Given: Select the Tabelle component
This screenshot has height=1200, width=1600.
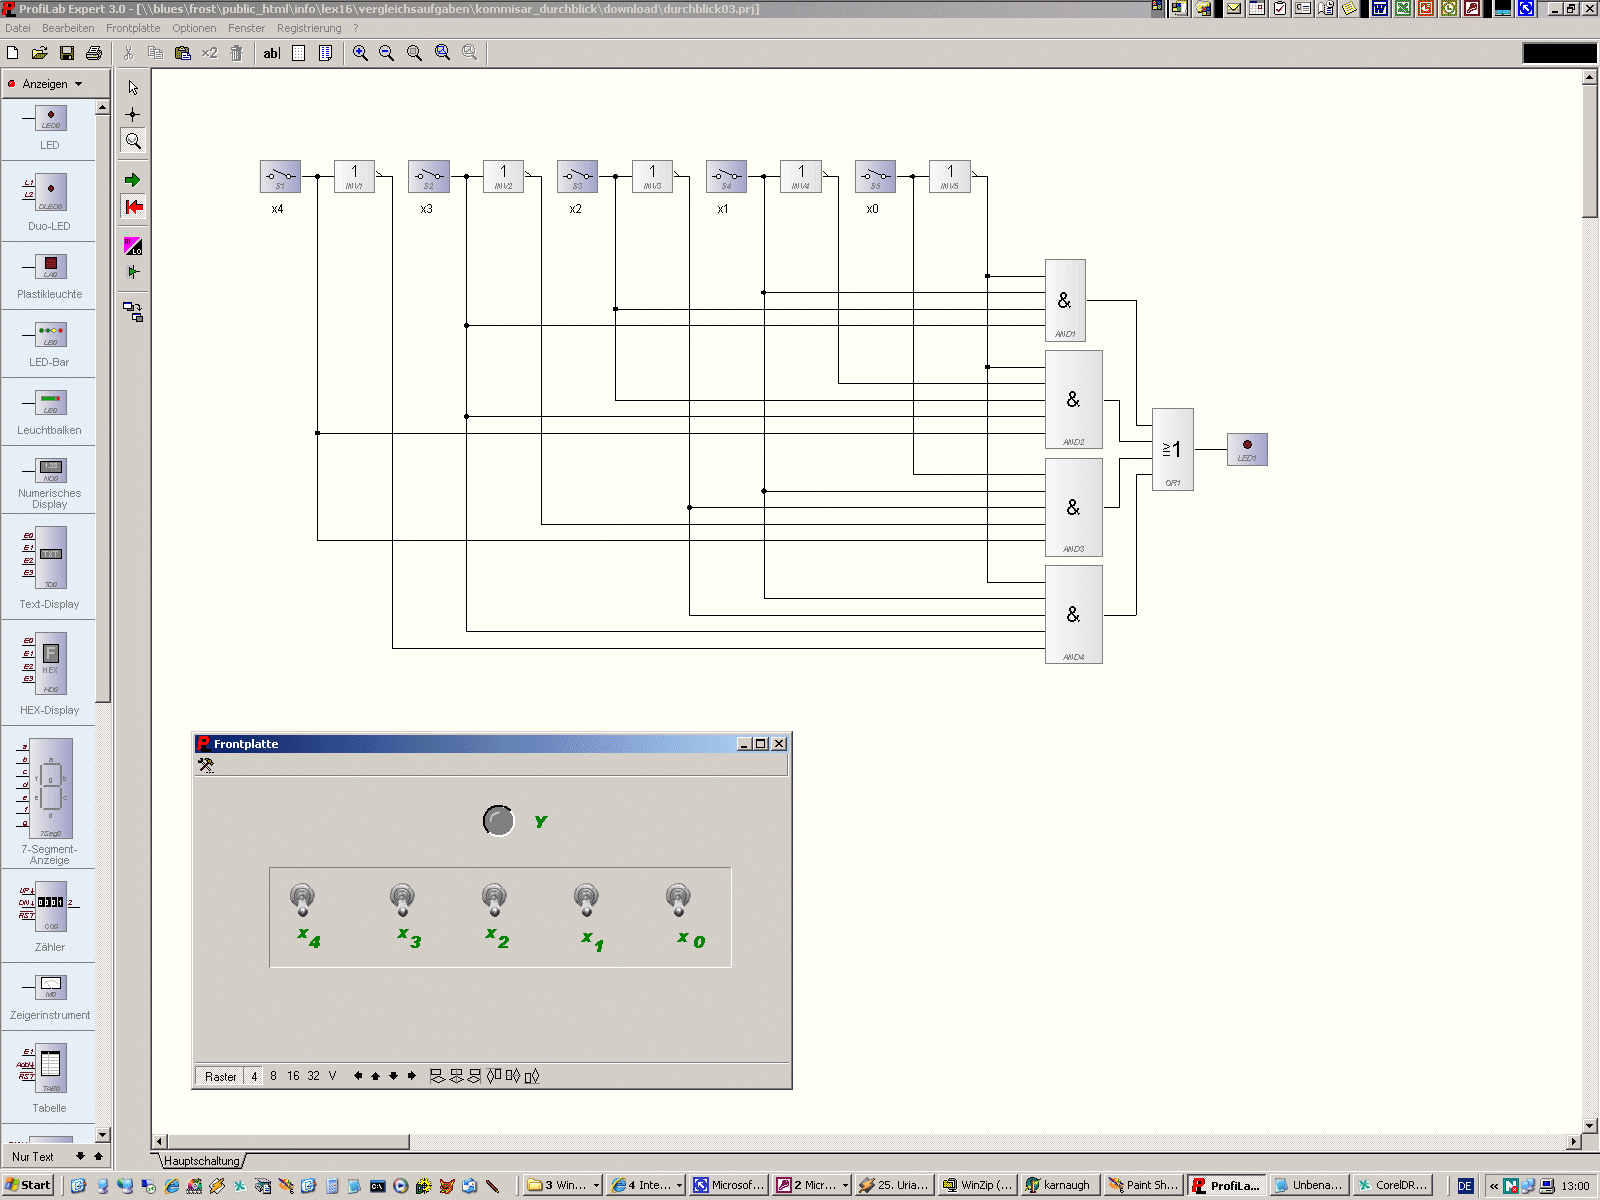Looking at the screenshot, I should [49, 1078].
